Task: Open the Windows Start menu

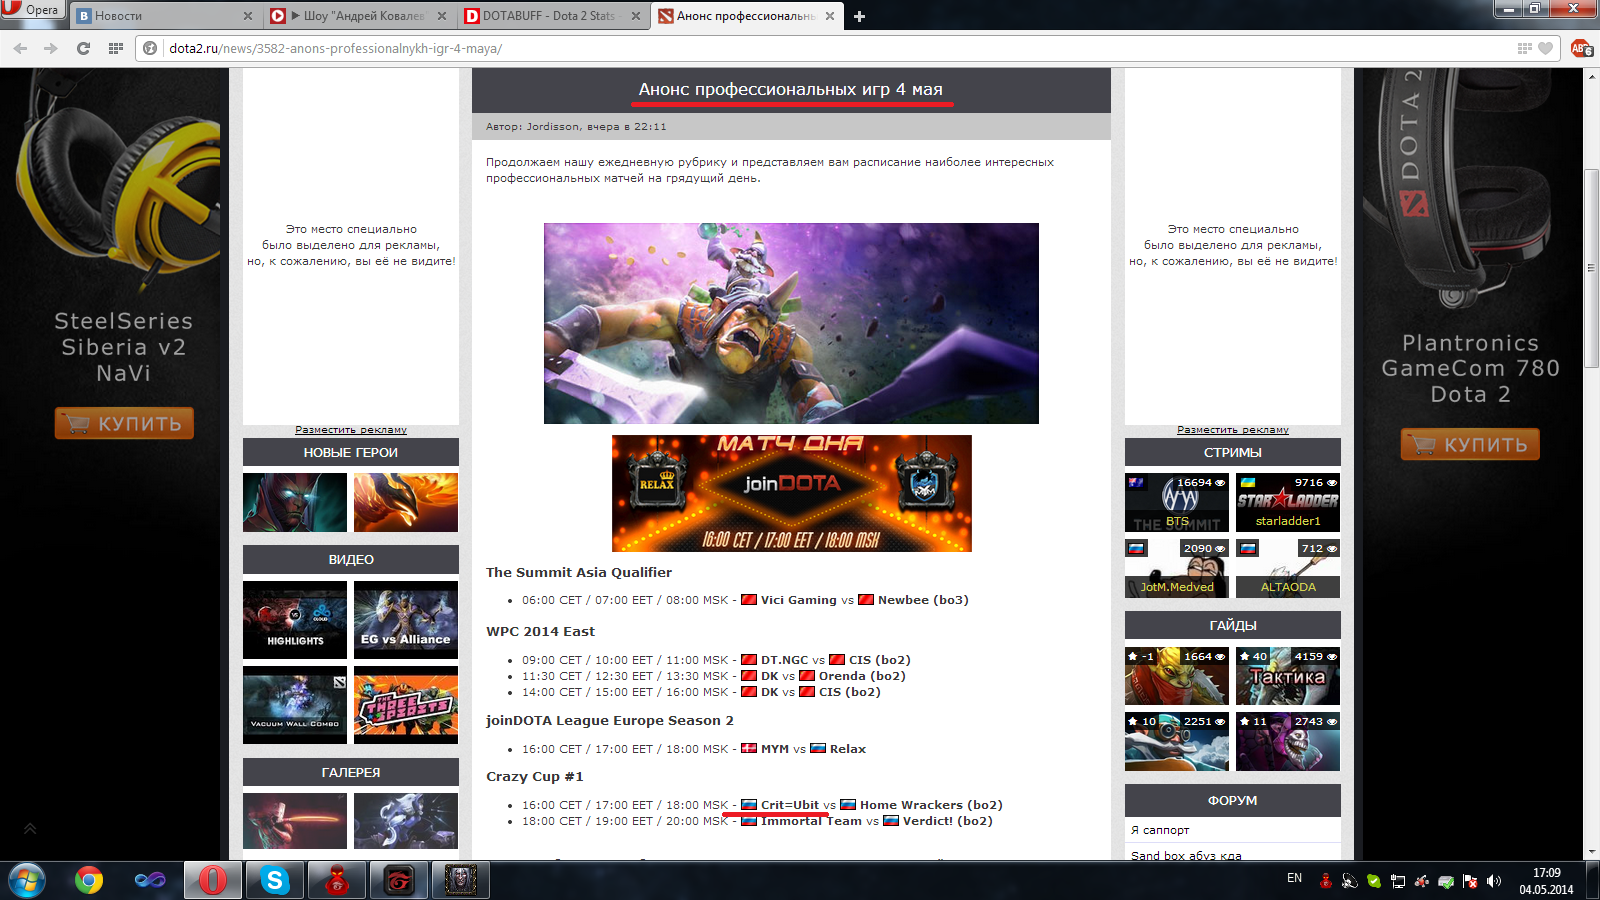Action: coord(27,880)
